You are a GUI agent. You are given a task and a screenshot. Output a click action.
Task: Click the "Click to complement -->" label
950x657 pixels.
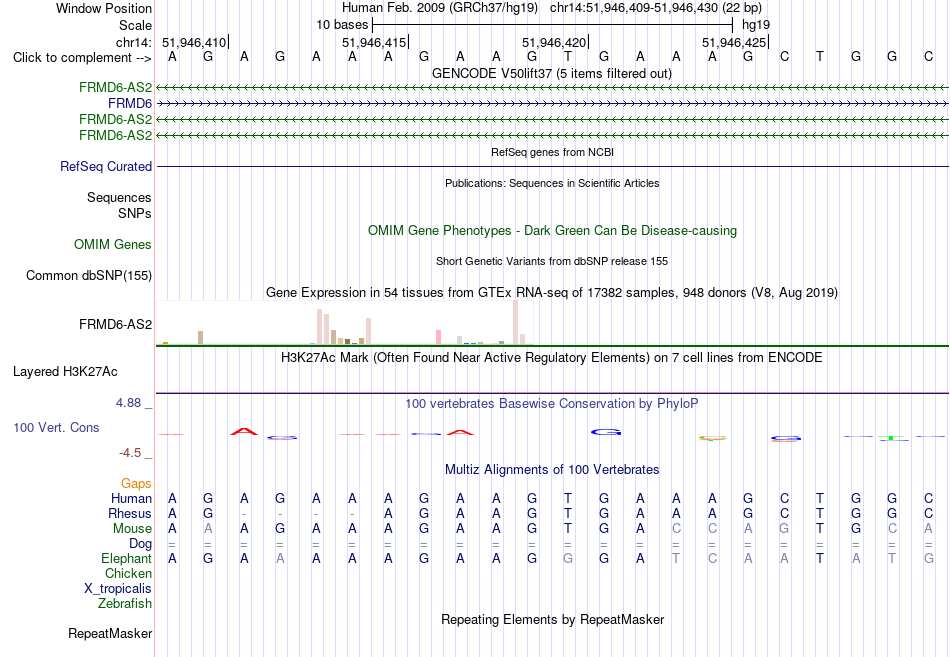82,58
